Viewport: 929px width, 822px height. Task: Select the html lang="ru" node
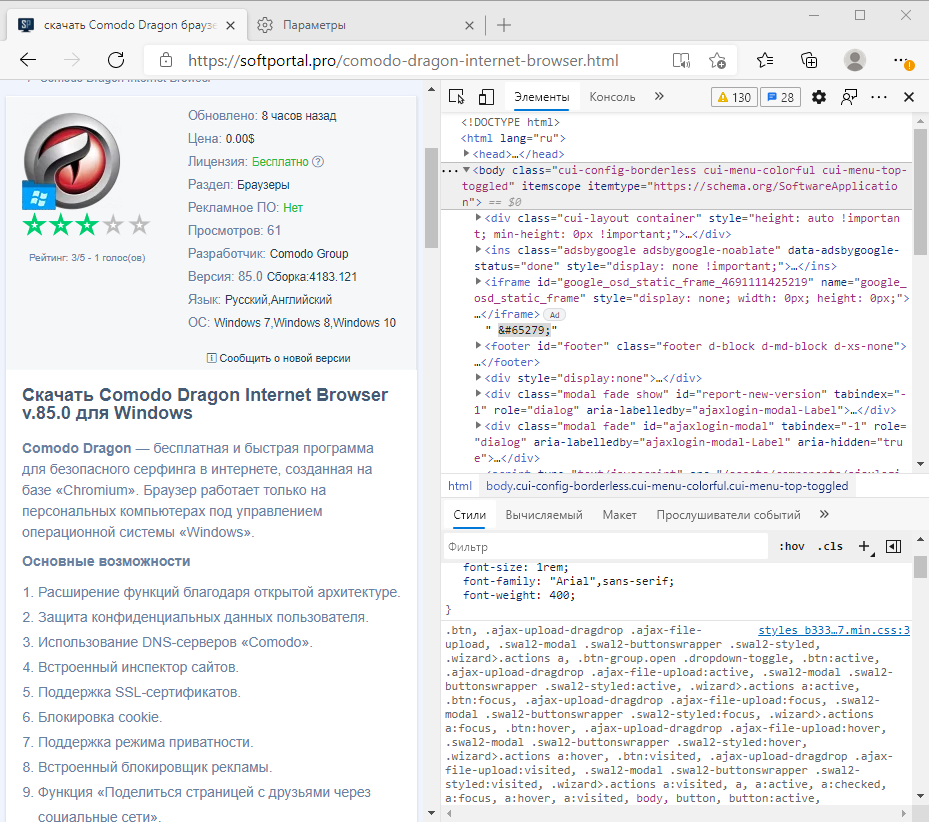(513, 138)
